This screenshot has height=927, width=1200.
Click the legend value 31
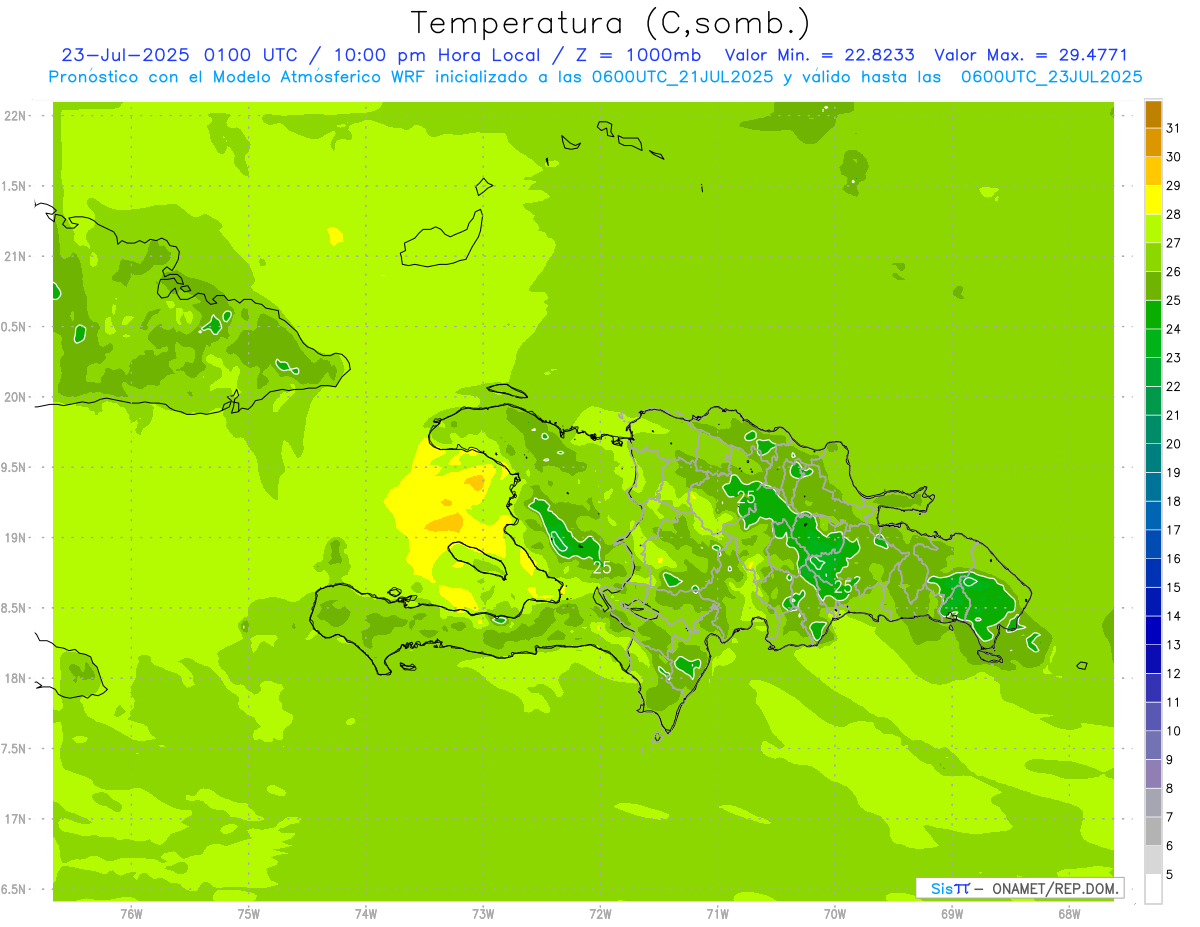click(x=1173, y=128)
